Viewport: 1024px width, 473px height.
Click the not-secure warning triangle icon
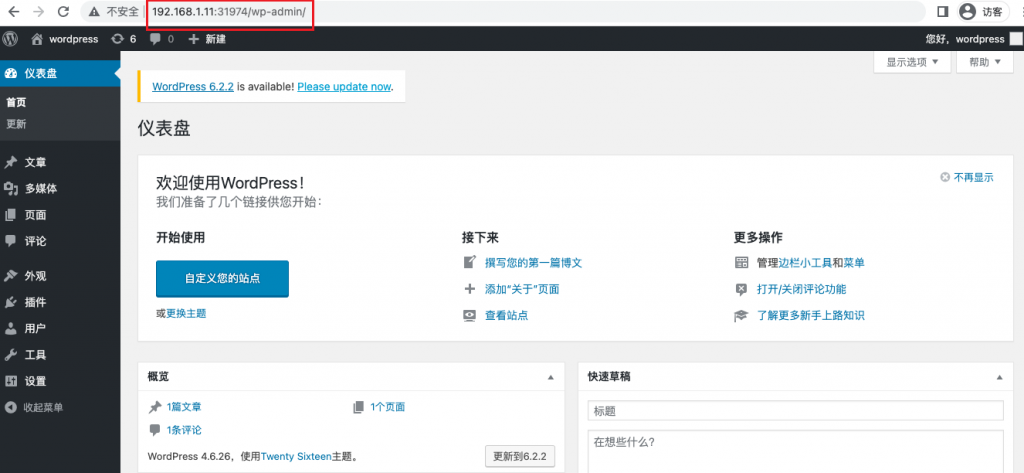coord(95,12)
